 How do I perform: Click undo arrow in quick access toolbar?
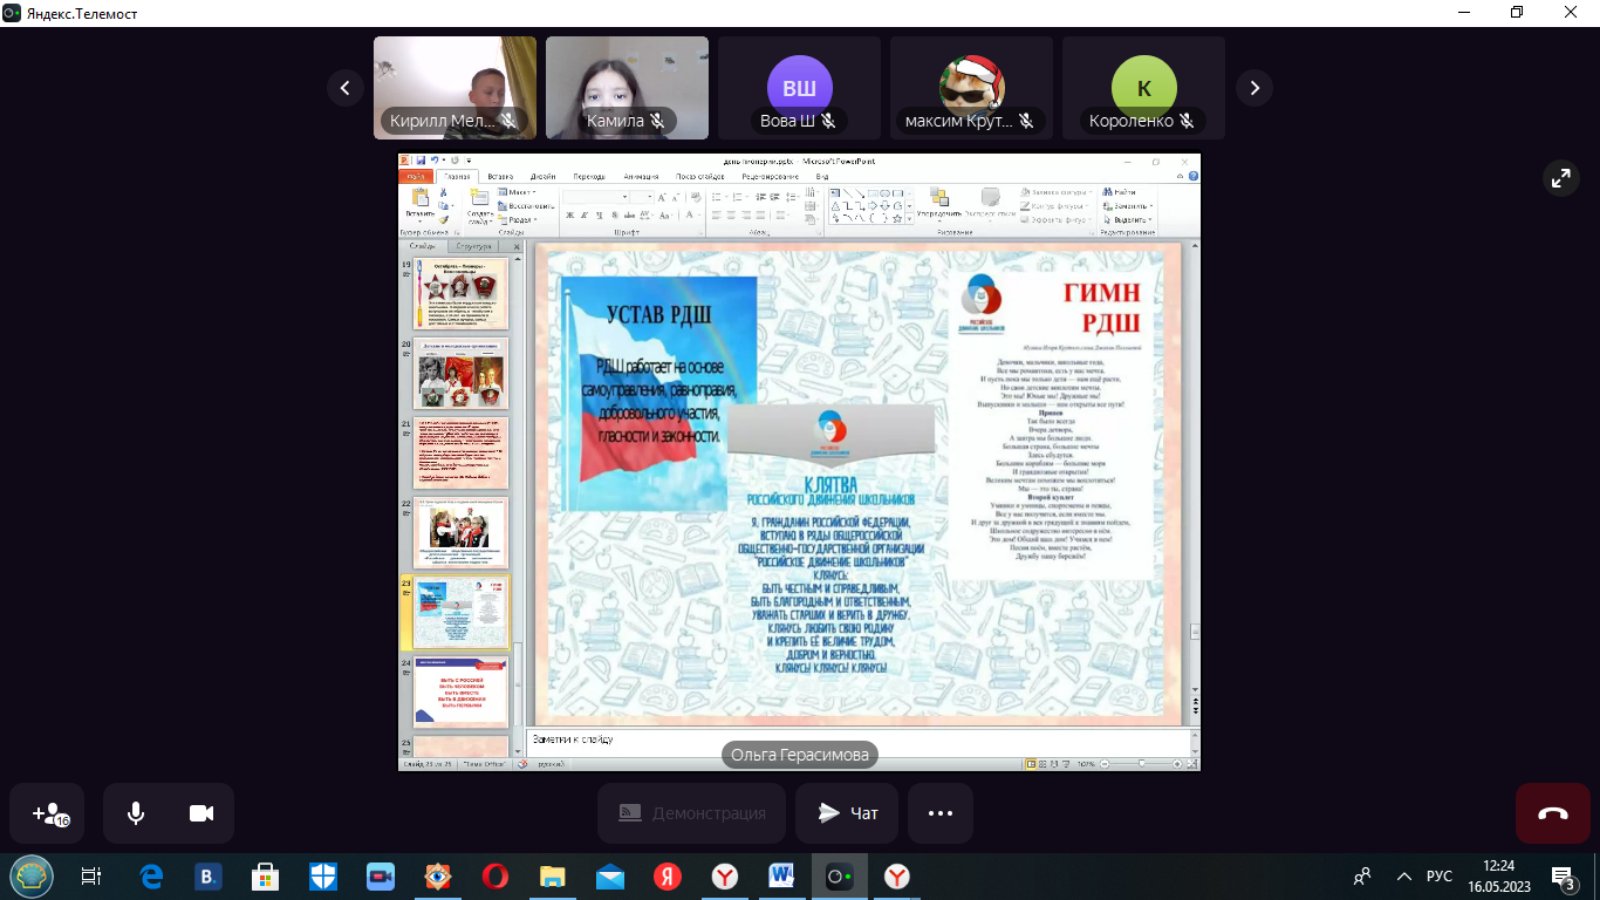coord(435,160)
